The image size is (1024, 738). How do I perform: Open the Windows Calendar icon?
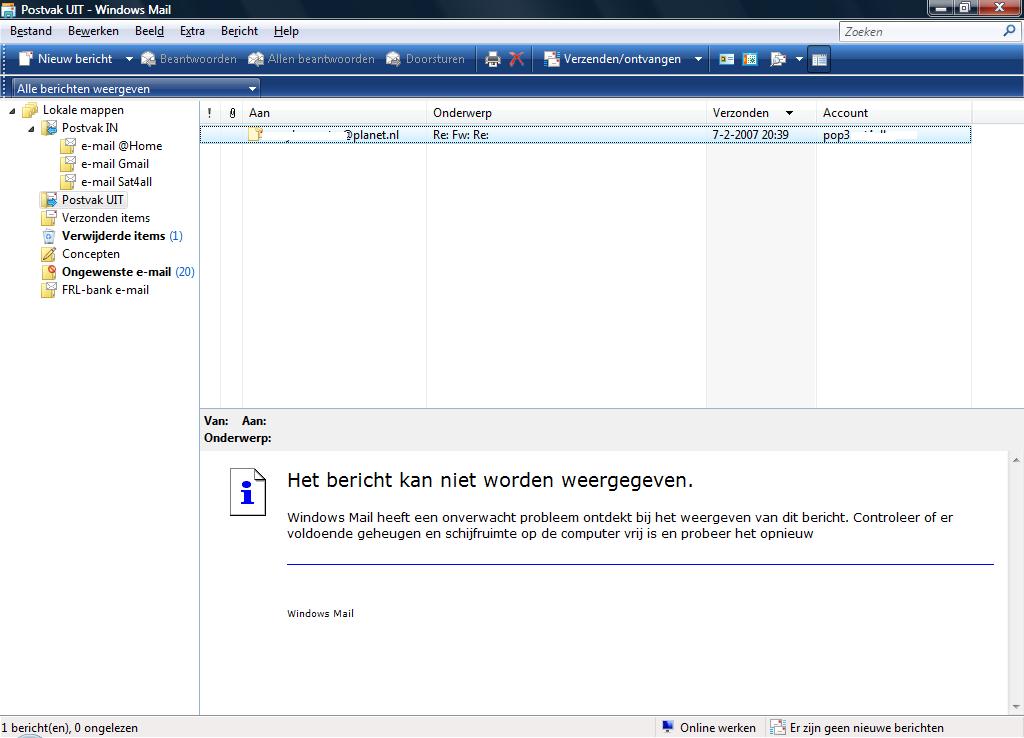point(750,59)
